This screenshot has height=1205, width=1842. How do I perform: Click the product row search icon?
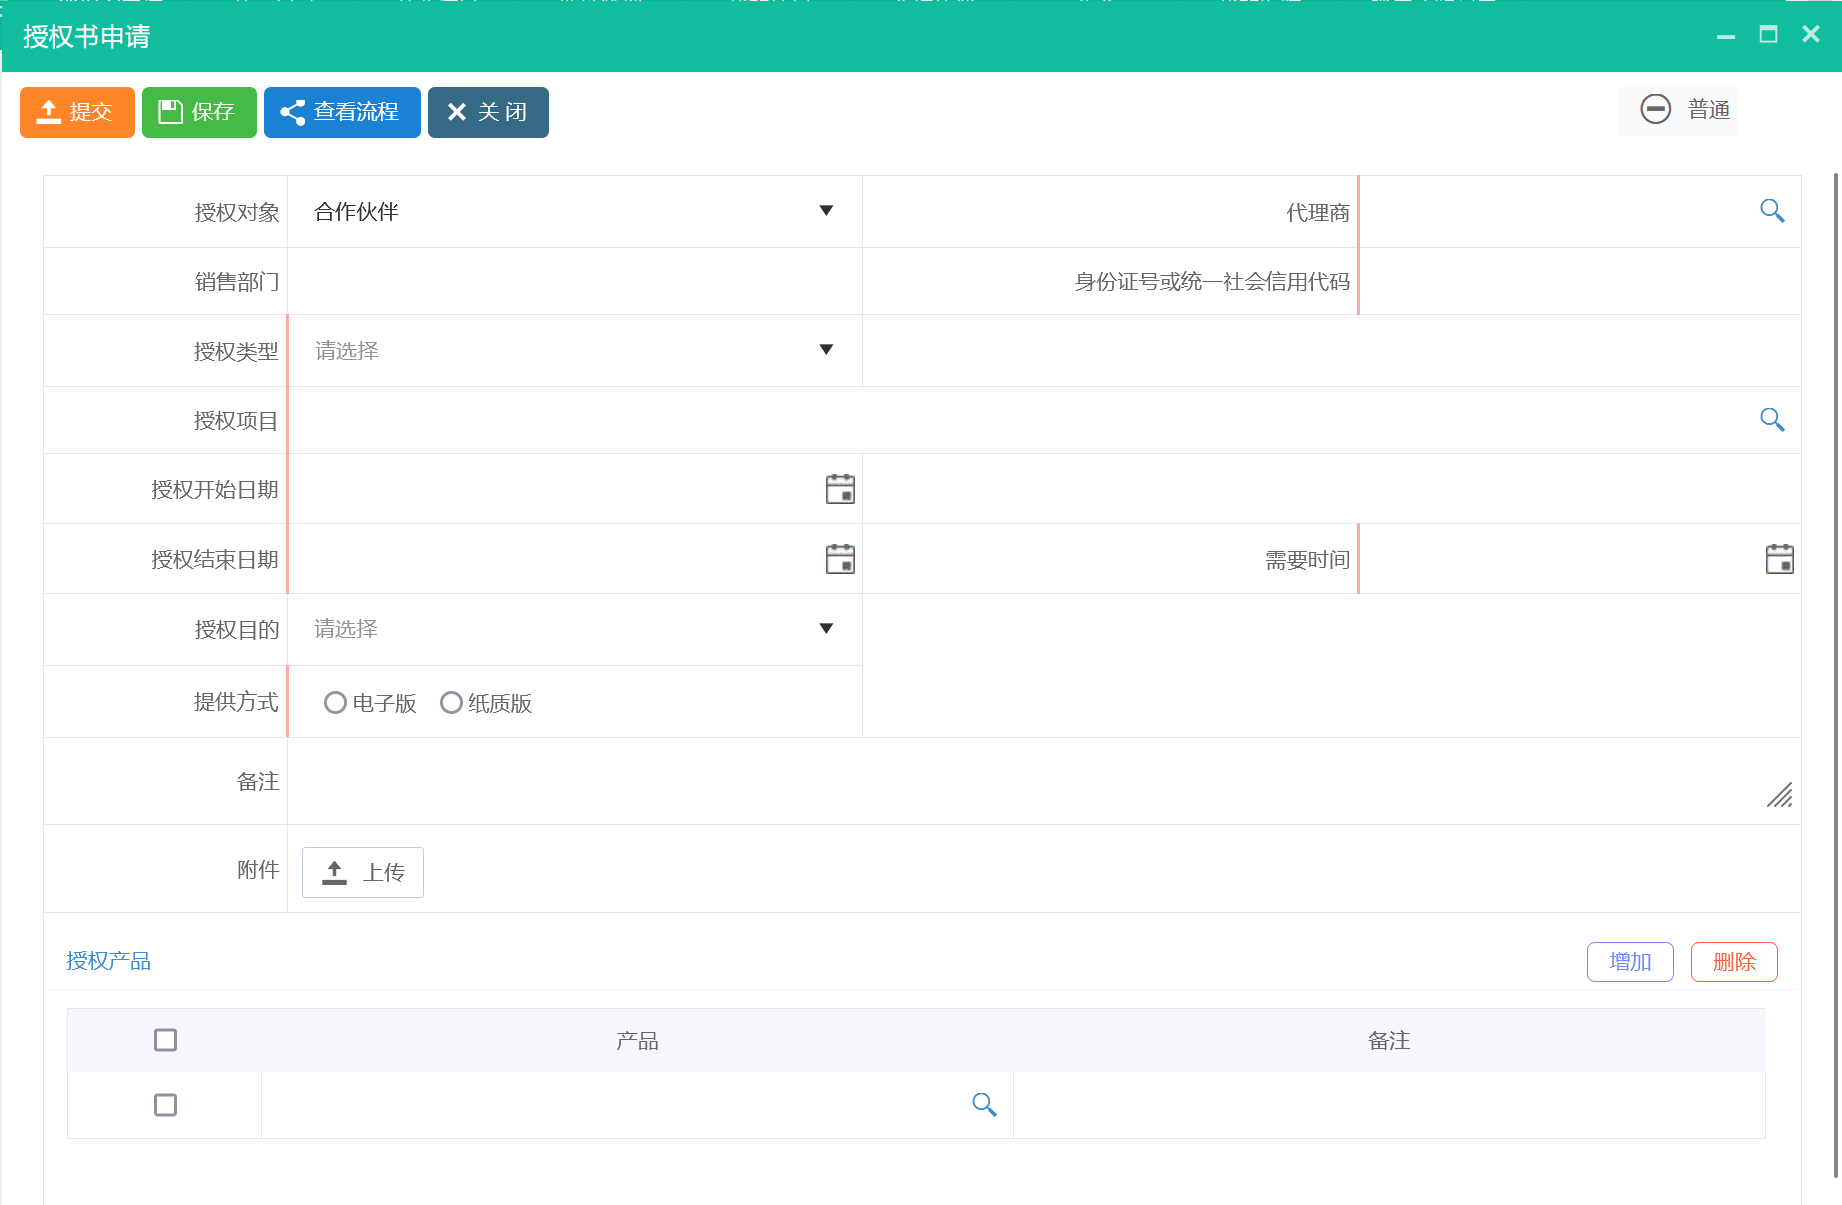pos(984,1104)
